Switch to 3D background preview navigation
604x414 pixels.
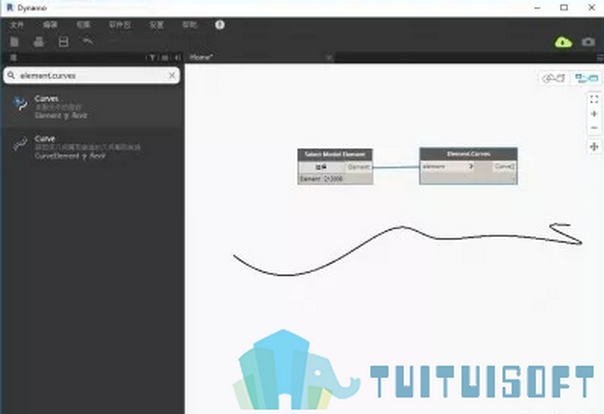[x=554, y=78]
